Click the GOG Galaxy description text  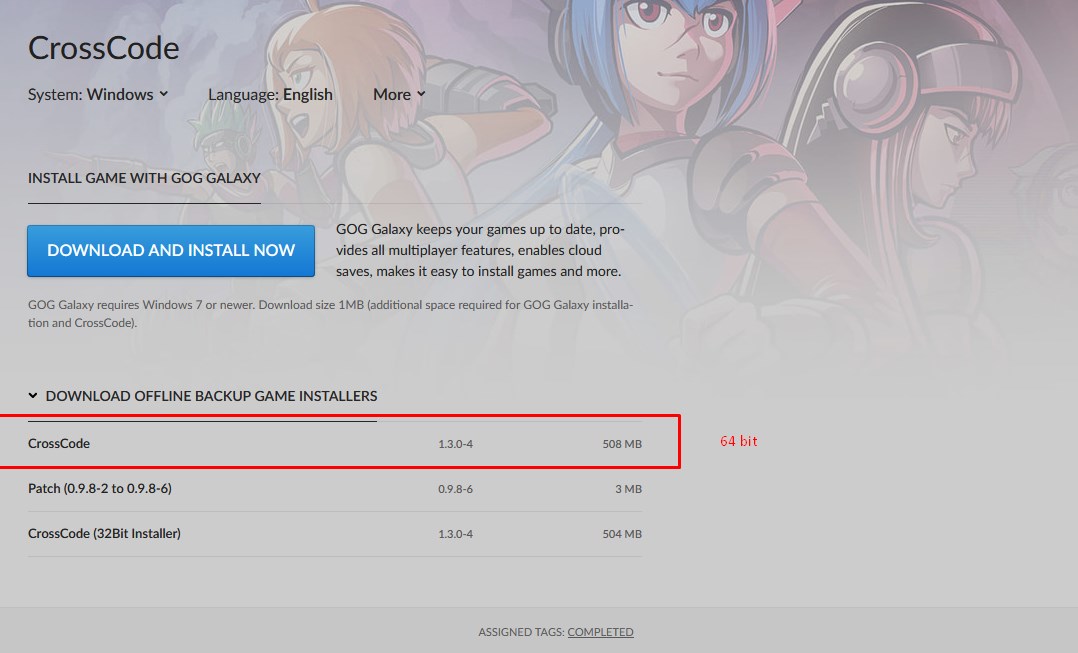[x=480, y=250]
